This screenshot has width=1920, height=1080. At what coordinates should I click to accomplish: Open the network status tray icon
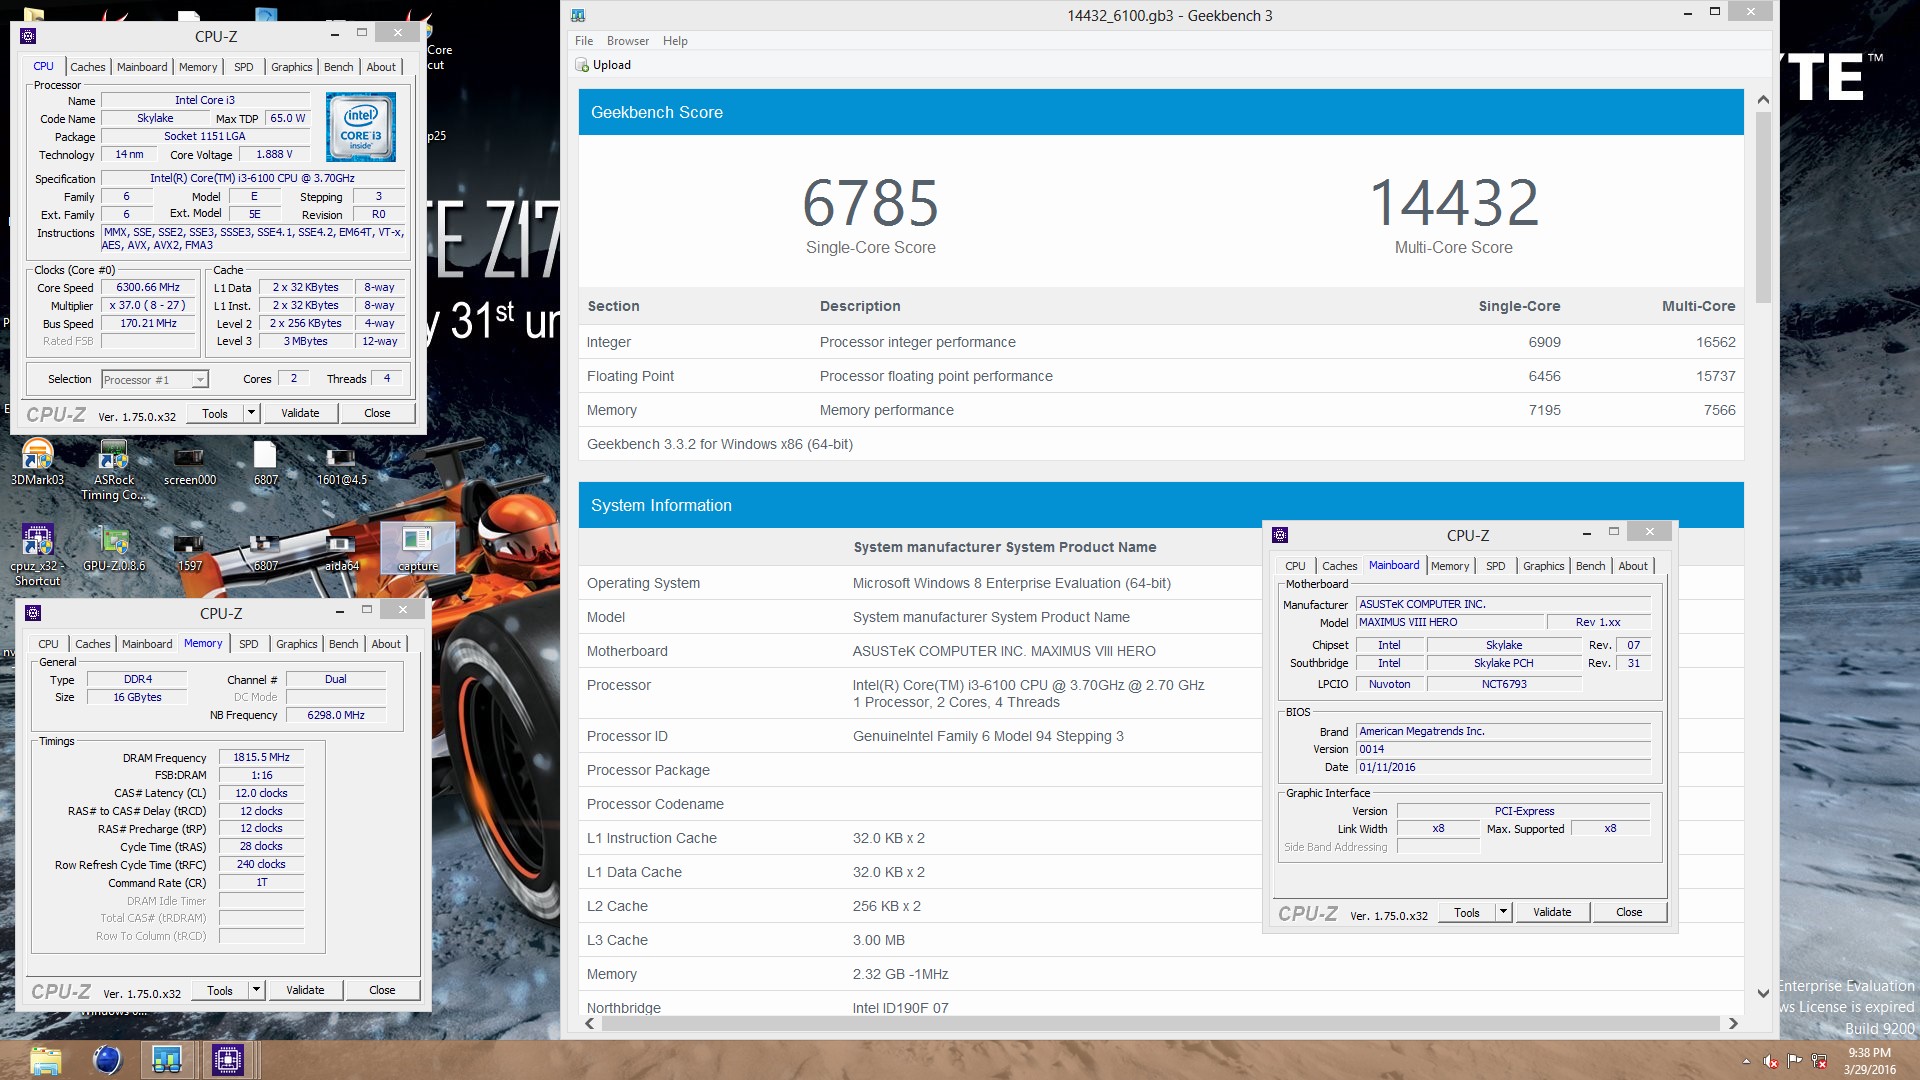click(1819, 1061)
